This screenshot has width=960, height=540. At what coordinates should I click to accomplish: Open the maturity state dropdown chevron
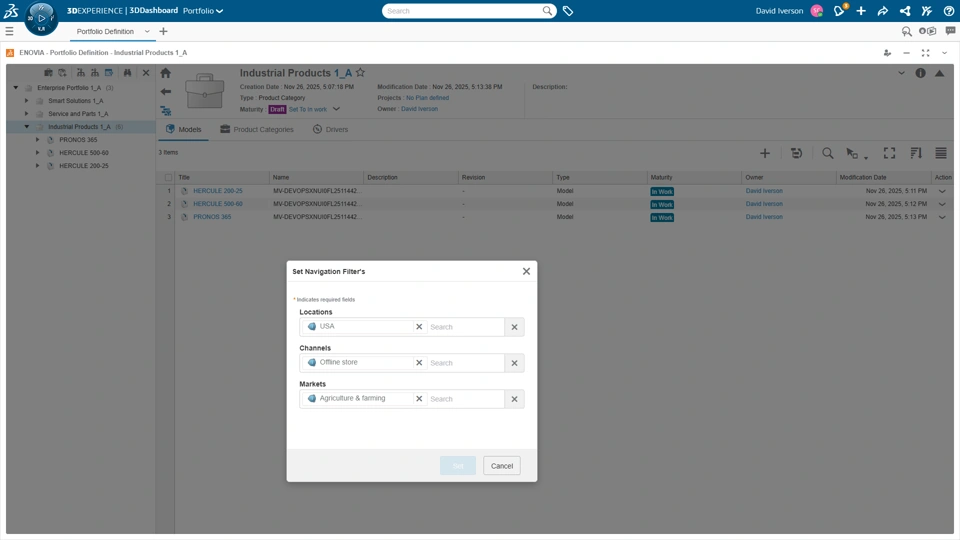click(x=336, y=109)
